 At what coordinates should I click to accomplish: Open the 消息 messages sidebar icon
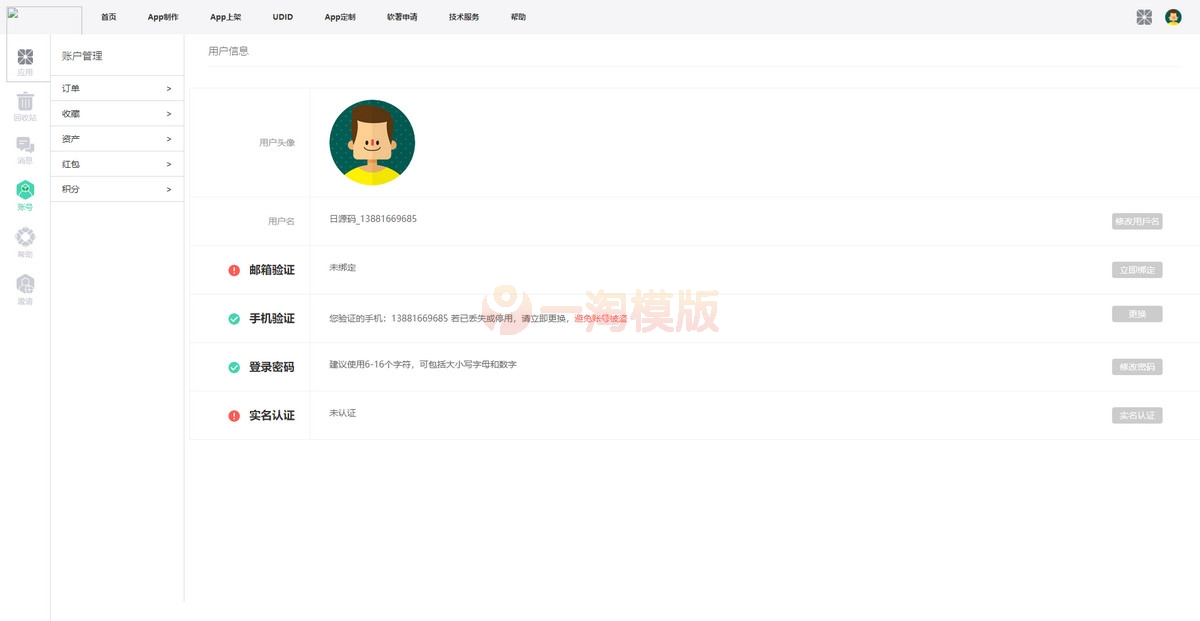[25, 148]
